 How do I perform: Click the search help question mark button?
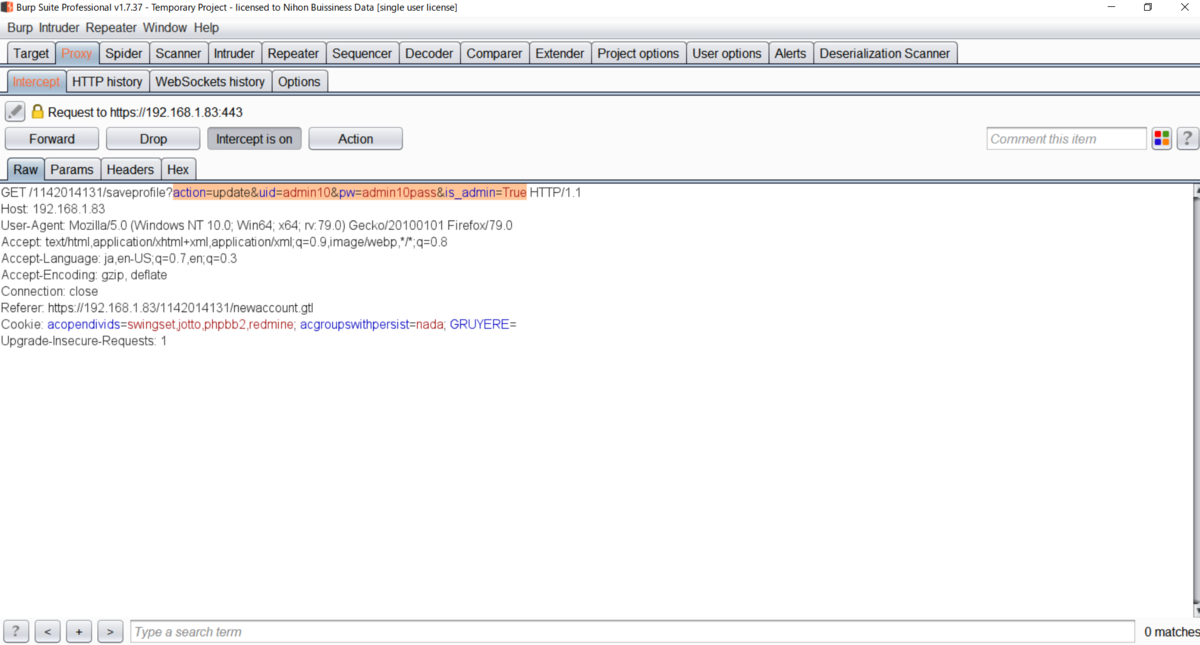tap(16, 632)
